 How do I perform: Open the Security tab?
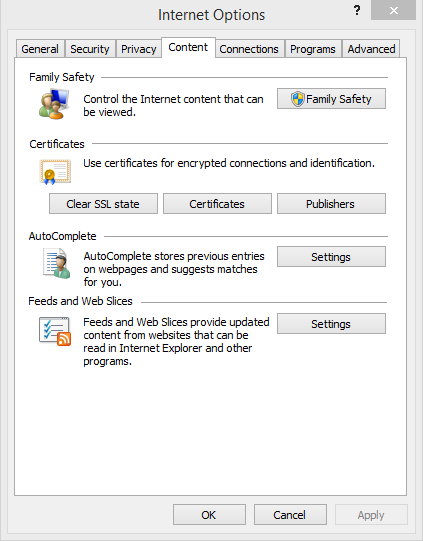point(90,49)
